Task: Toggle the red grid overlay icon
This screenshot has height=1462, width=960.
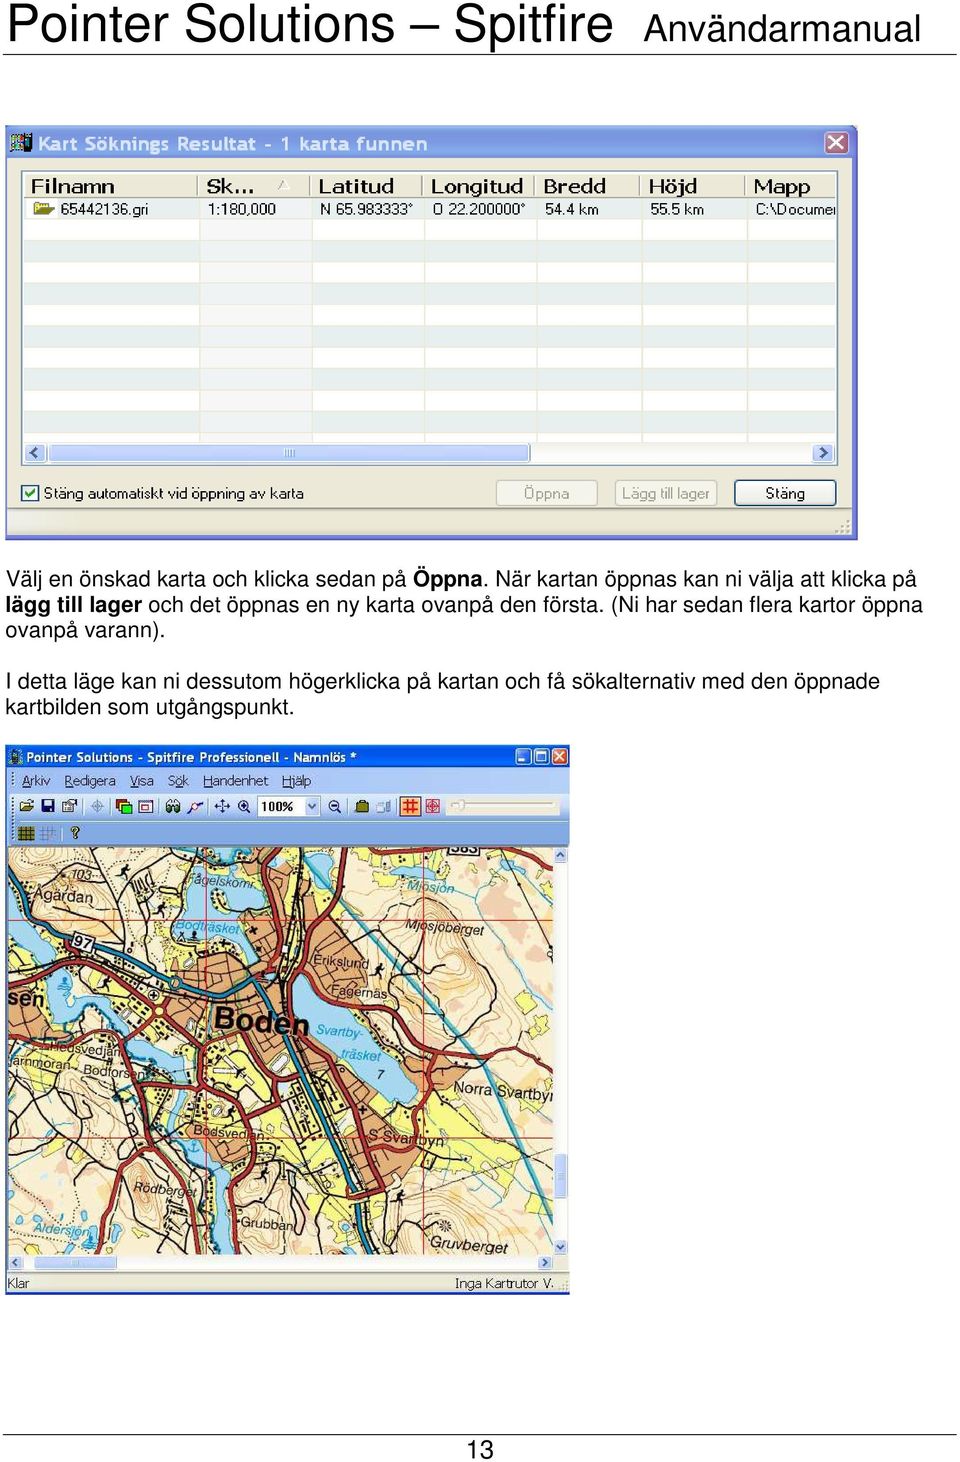Action: pos(410,806)
